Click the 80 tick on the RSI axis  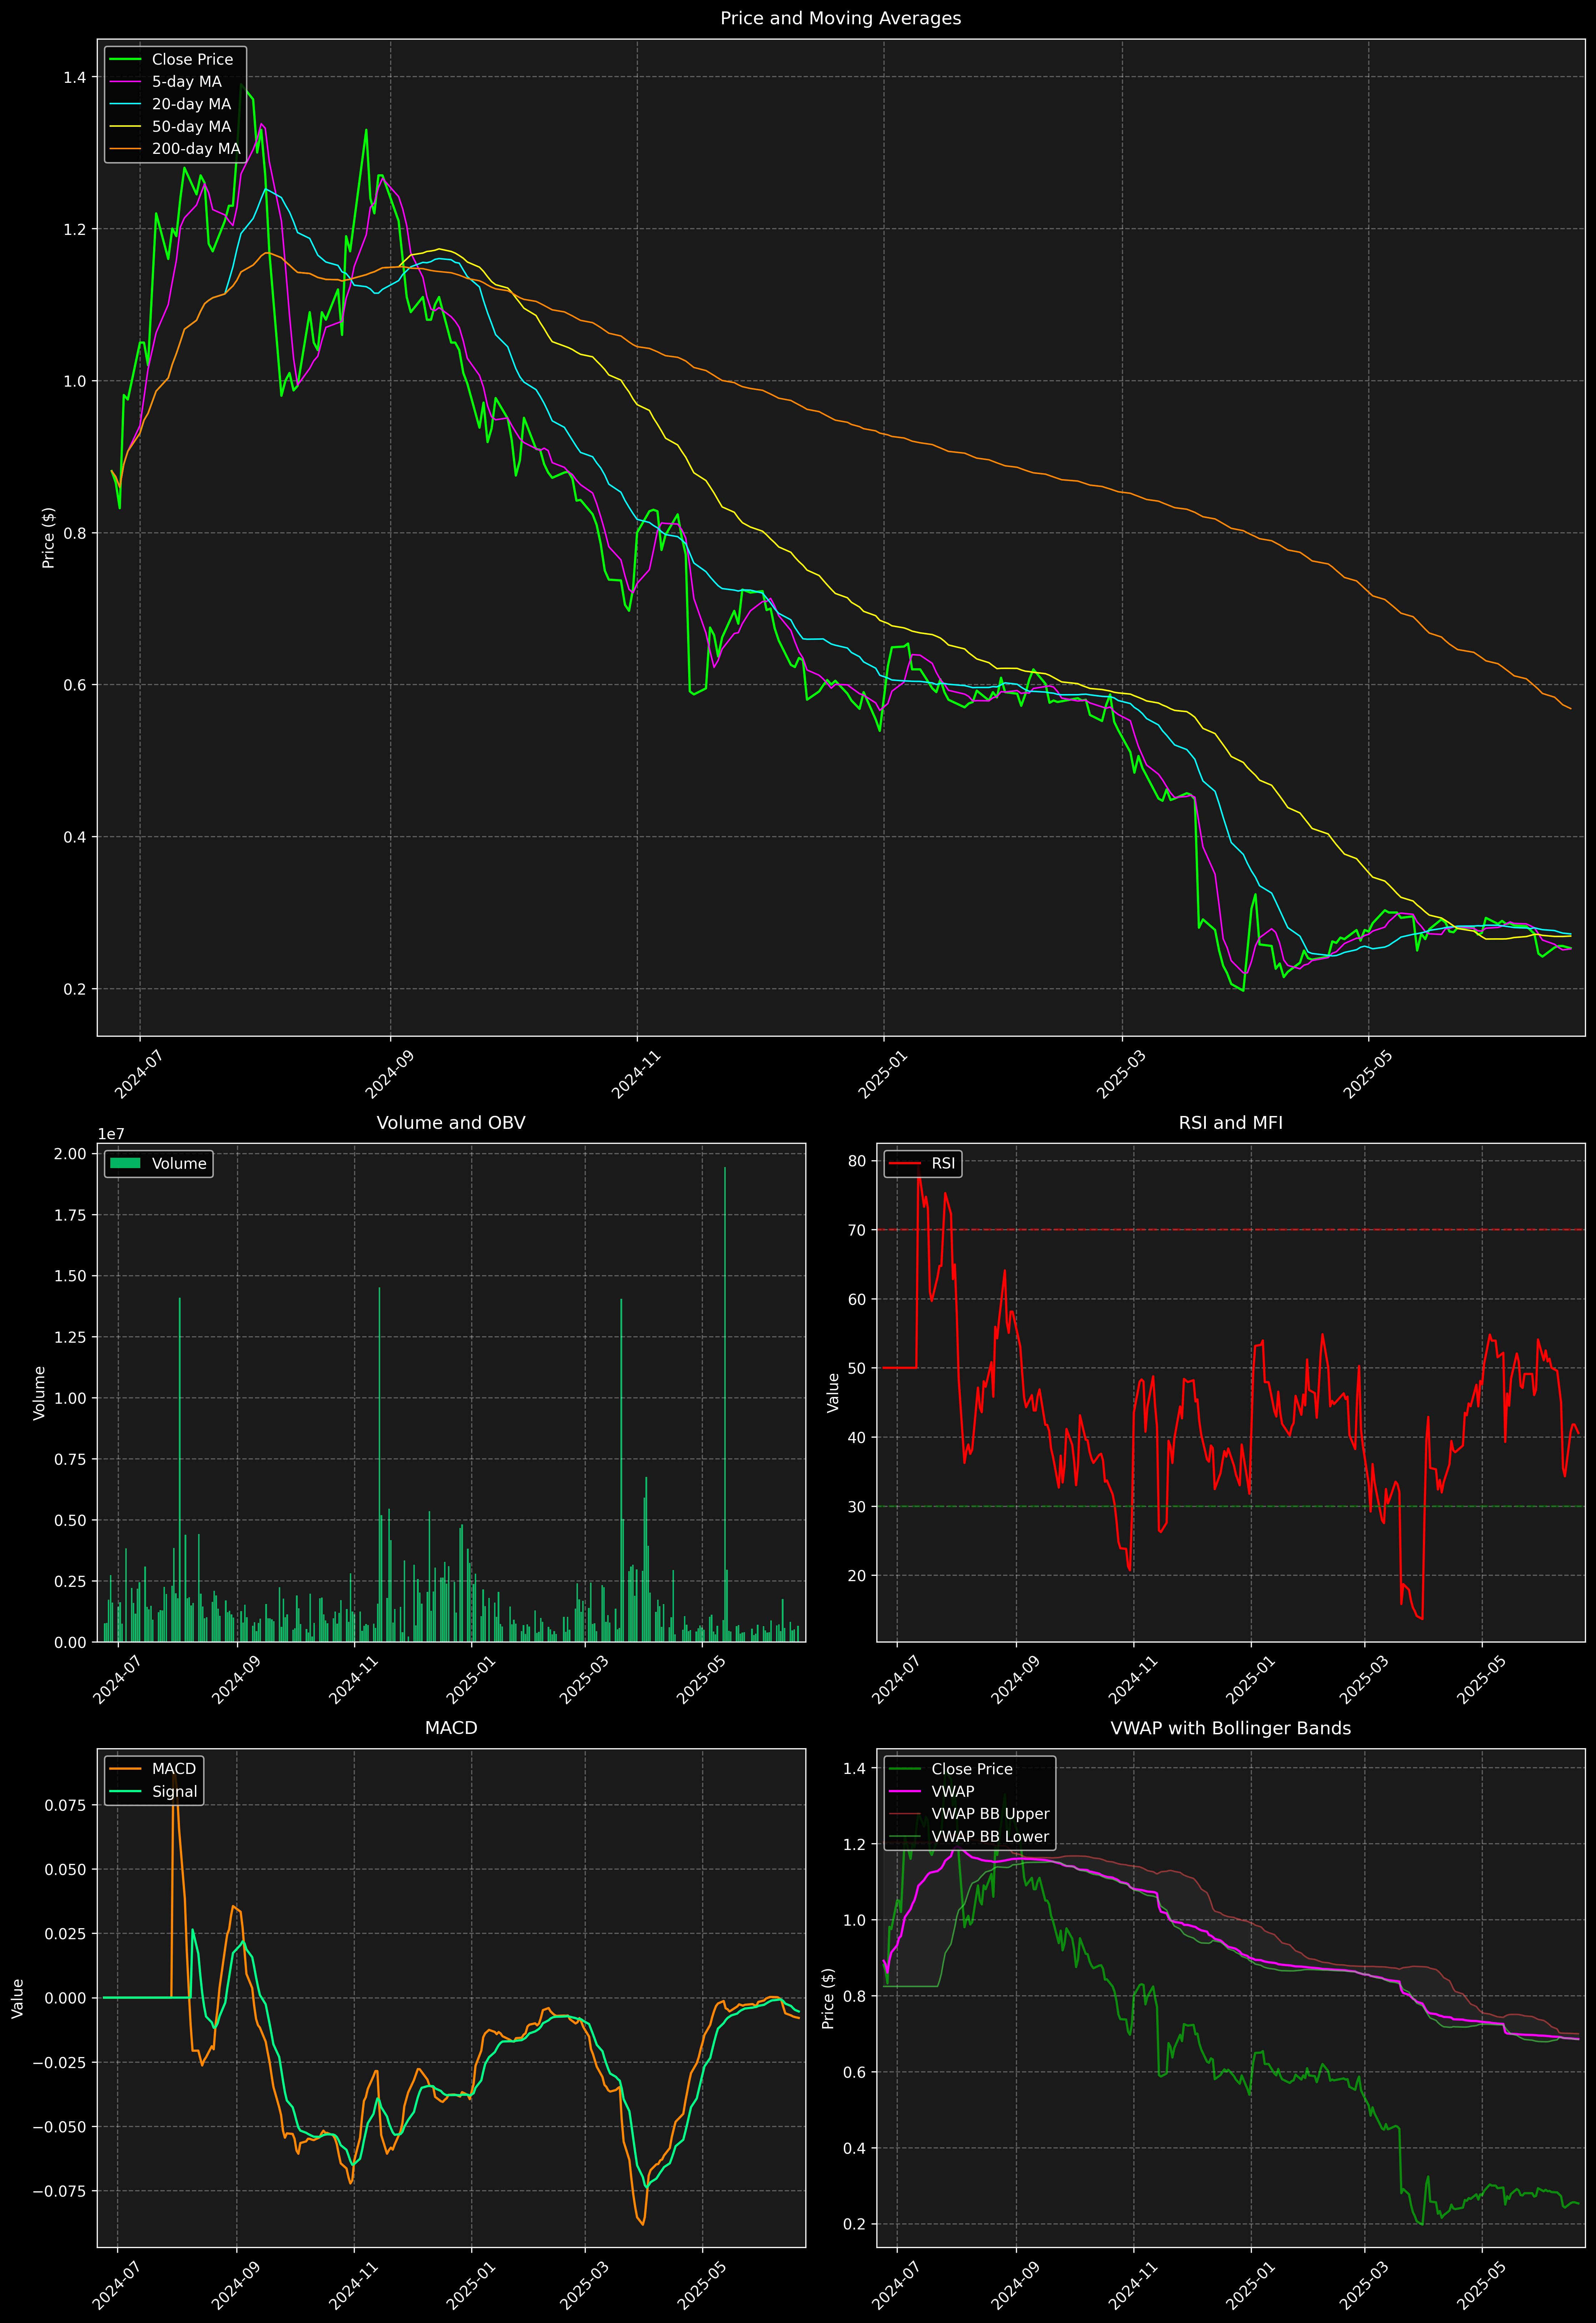pos(857,1161)
